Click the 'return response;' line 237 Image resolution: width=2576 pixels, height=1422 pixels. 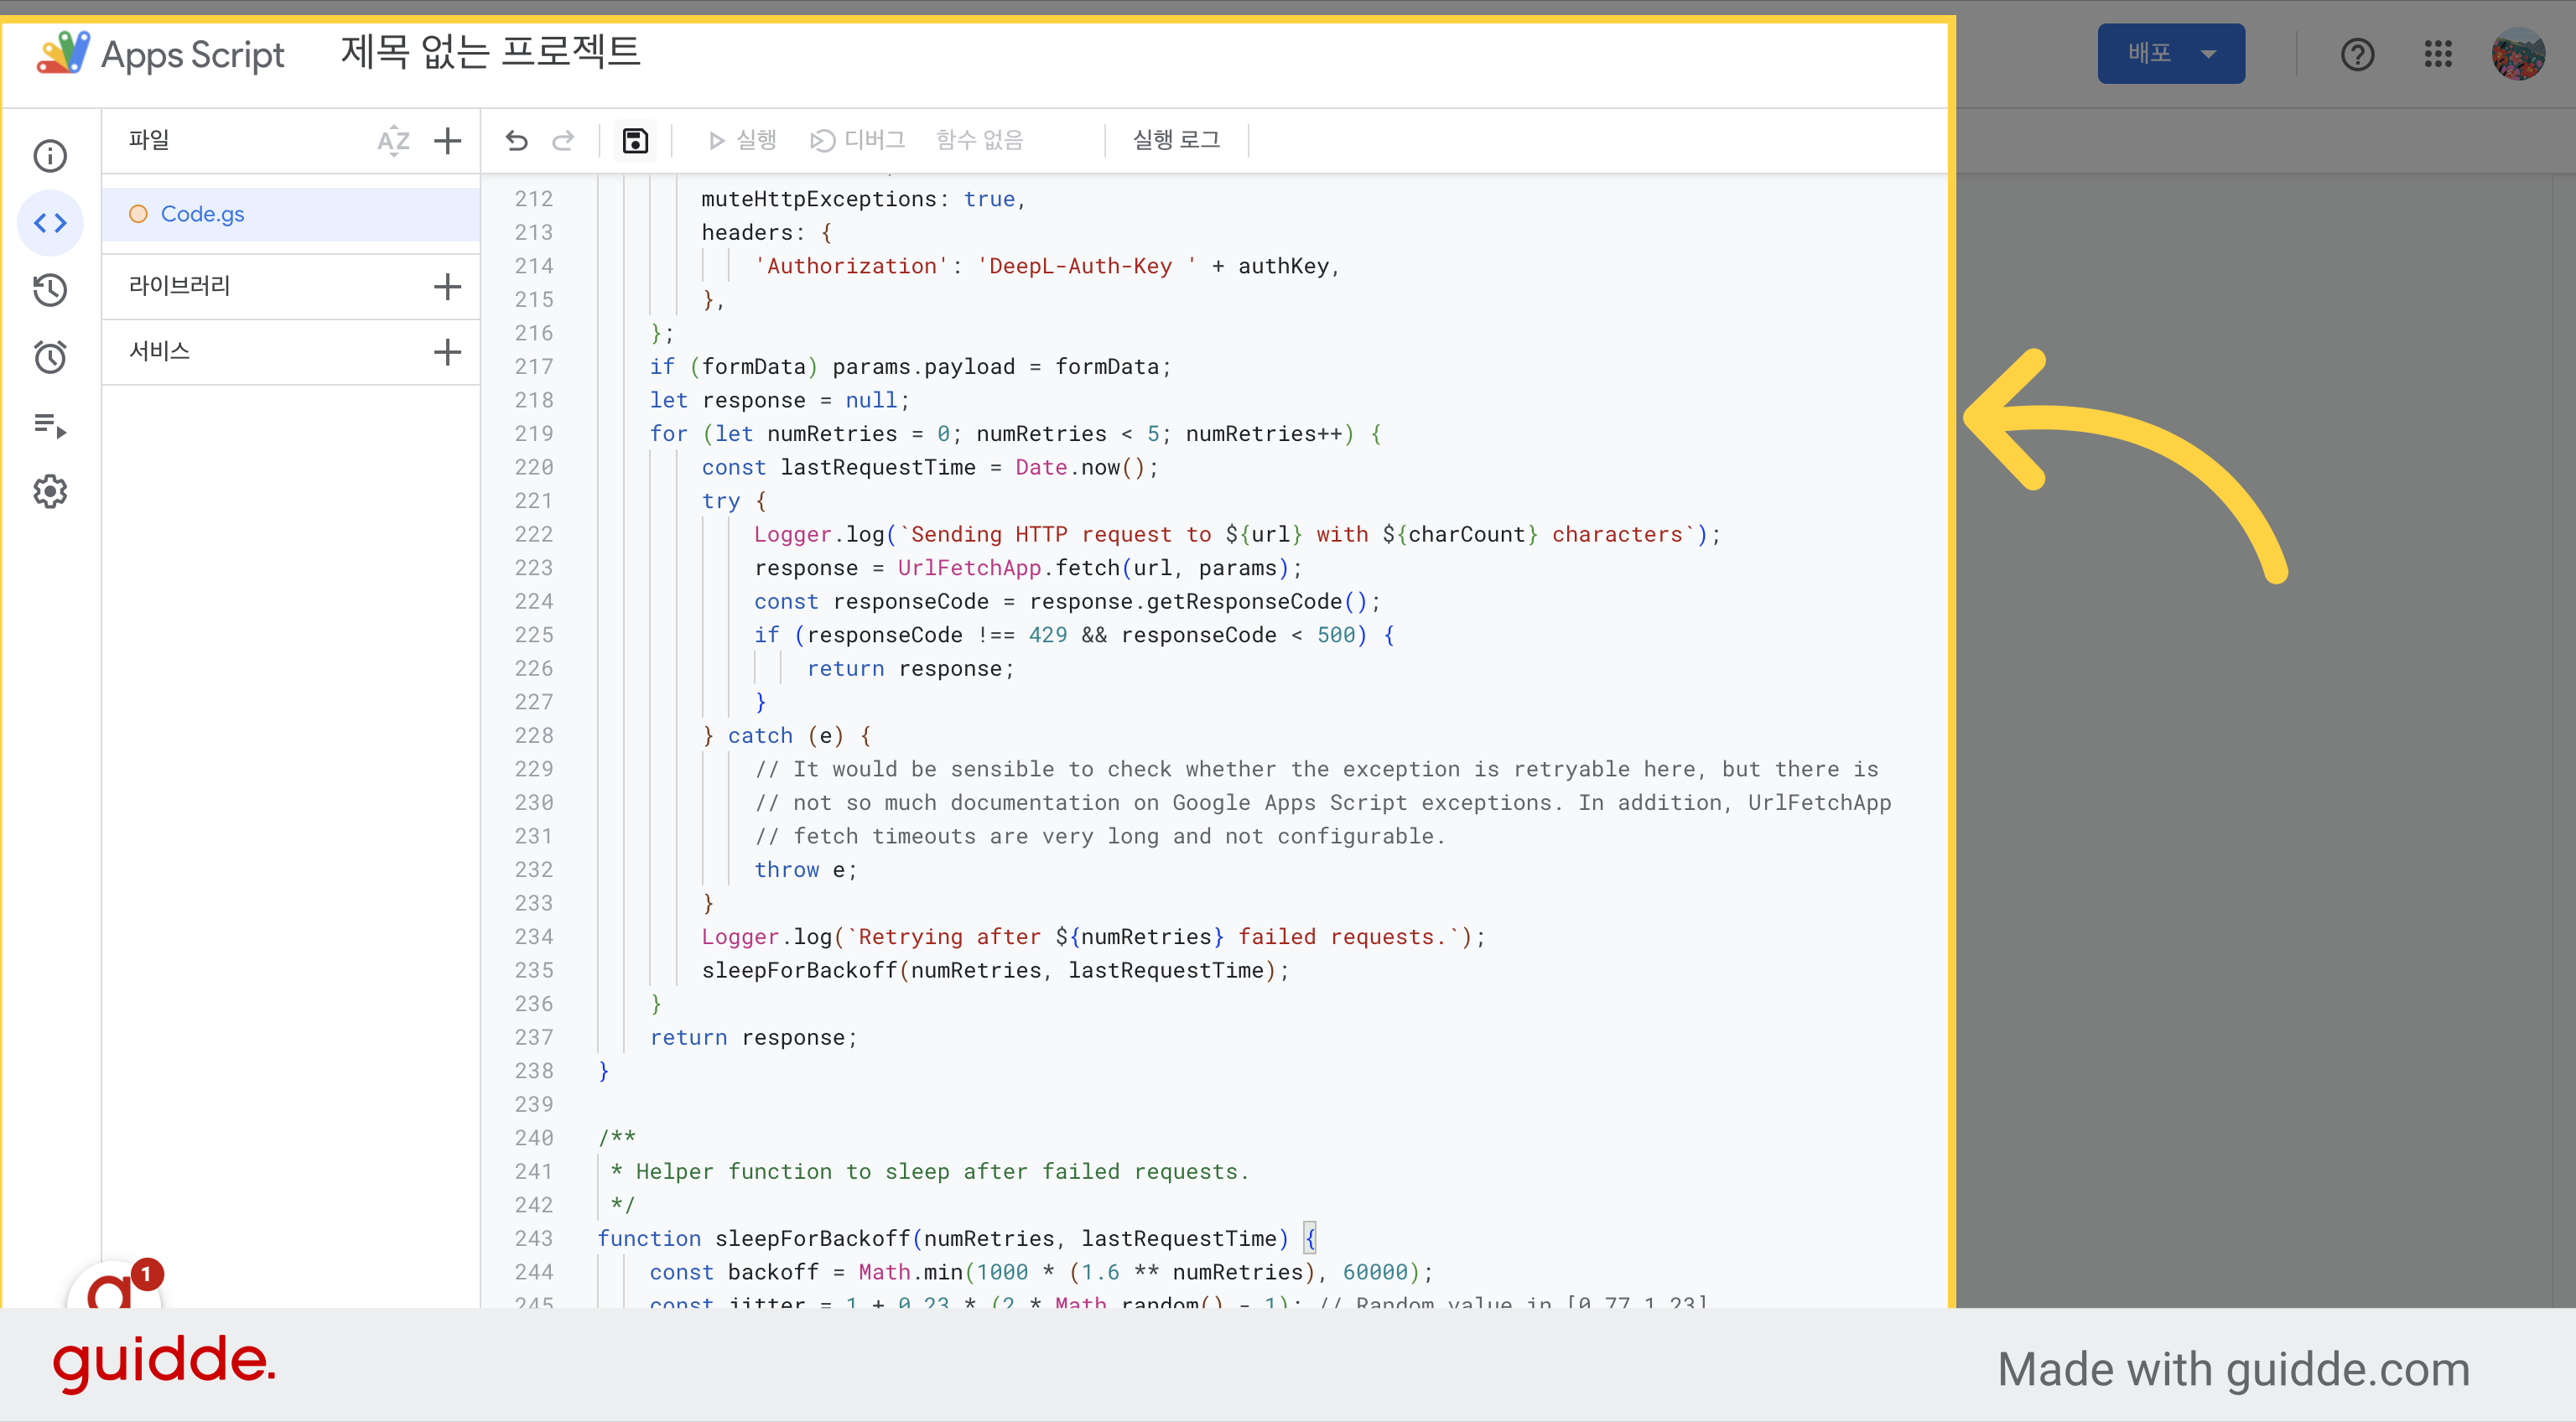pos(753,1037)
